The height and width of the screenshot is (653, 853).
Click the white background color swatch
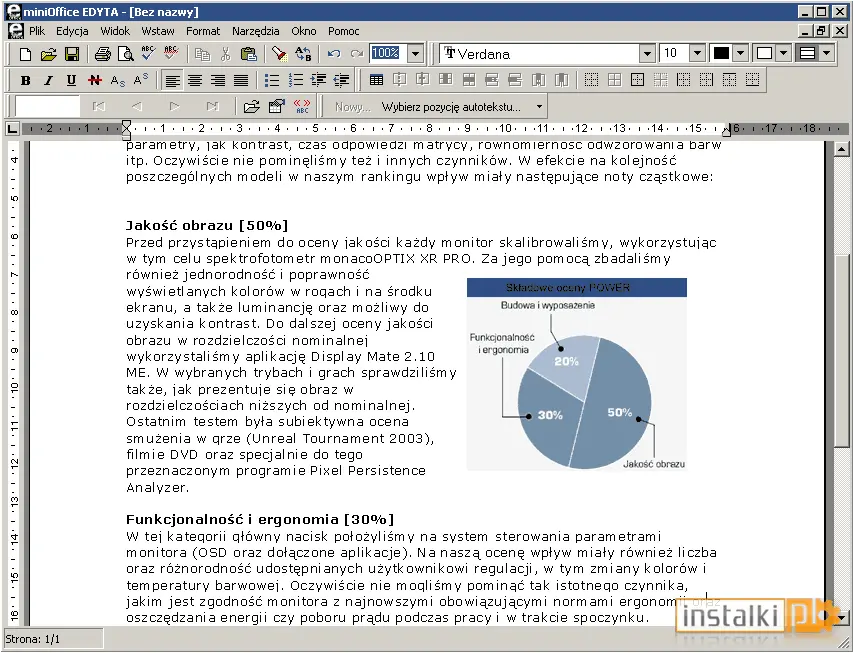[764, 53]
